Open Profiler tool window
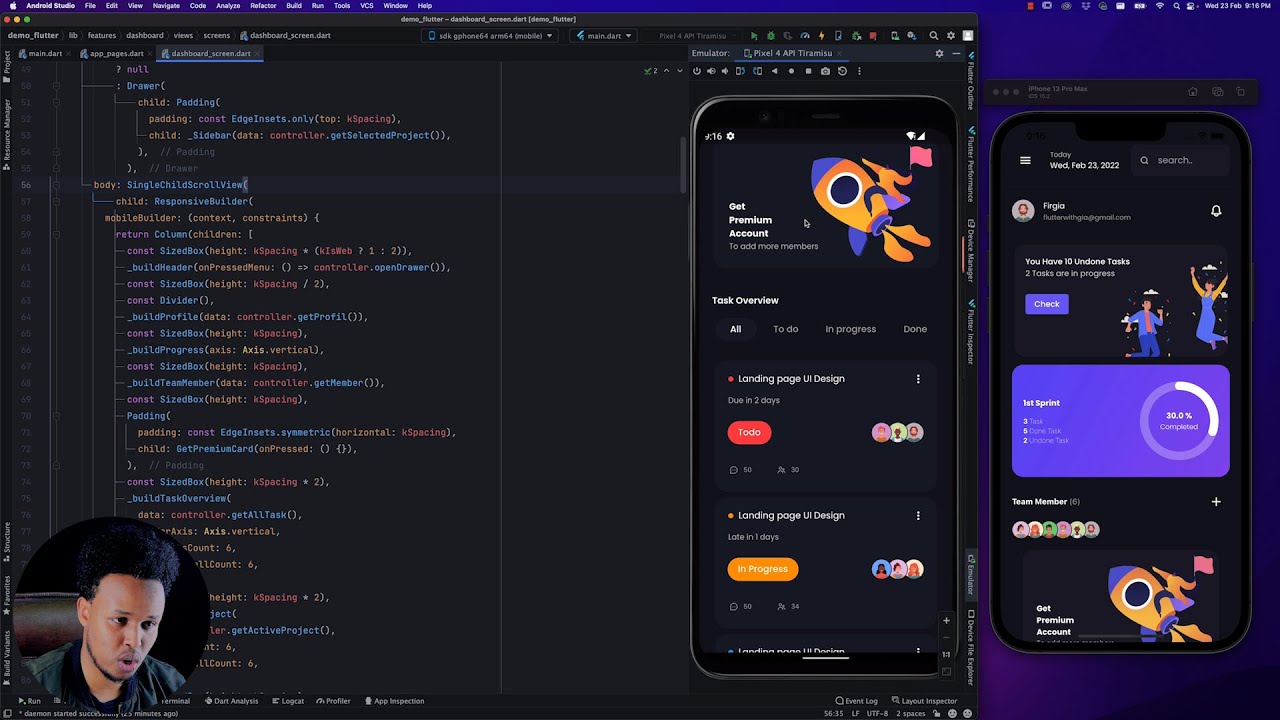The width and height of the screenshot is (1280, 720). [x=333, y=701]
